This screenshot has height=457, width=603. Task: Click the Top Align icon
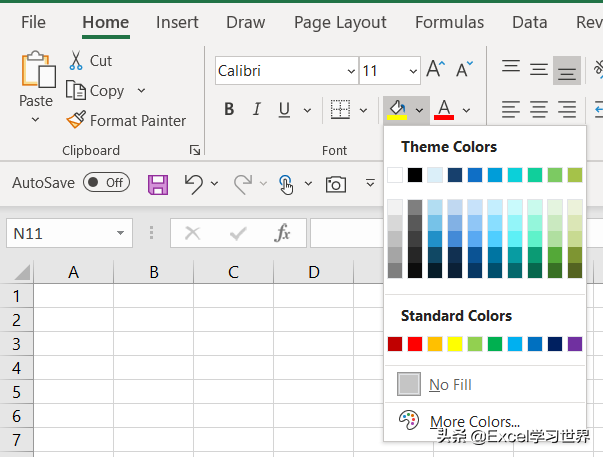click(511, 67)
